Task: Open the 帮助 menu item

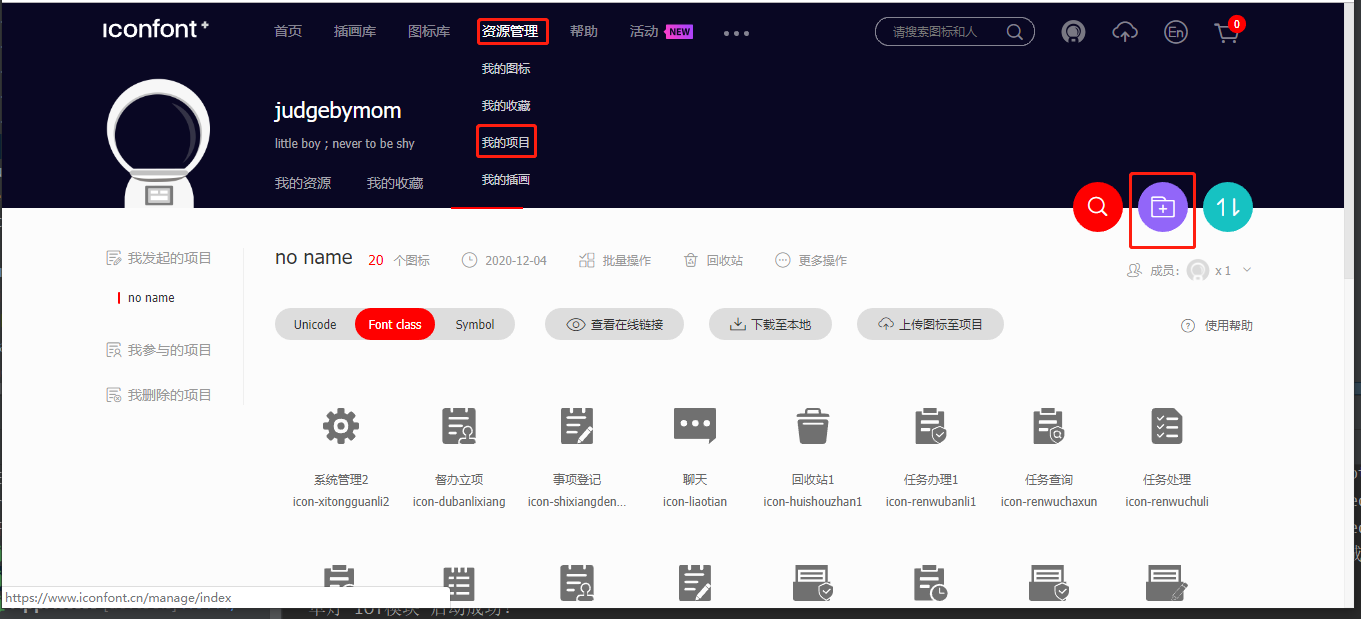Action: (584, 31)
